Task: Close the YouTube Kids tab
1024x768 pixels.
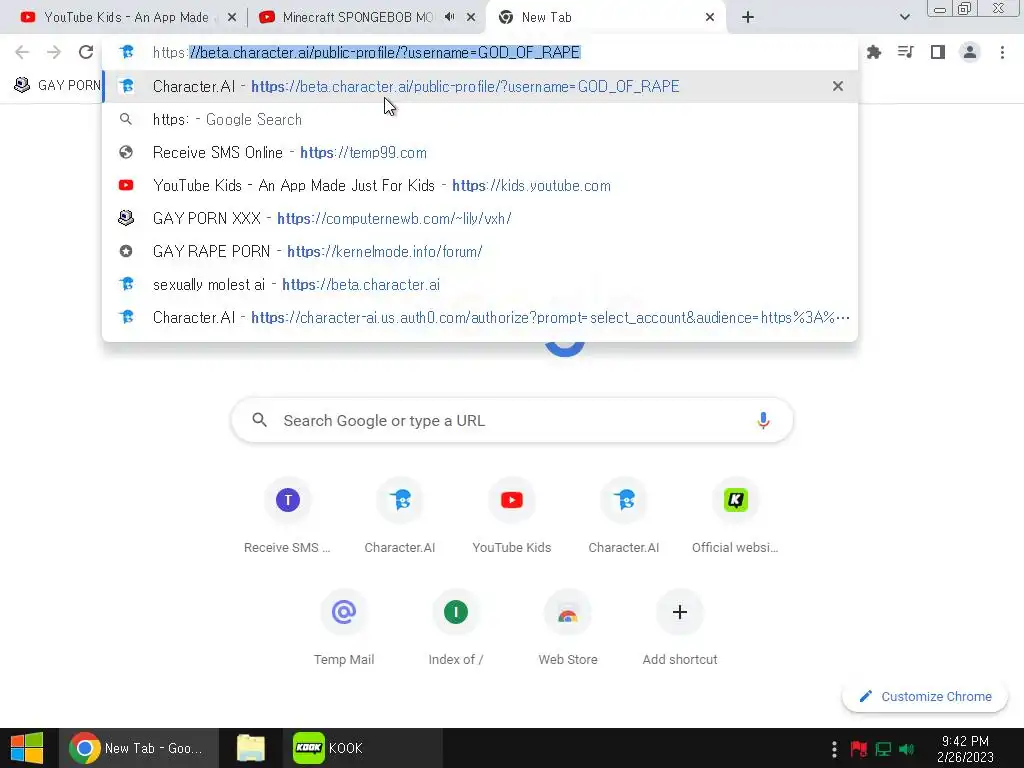Action: coord(232,18)
